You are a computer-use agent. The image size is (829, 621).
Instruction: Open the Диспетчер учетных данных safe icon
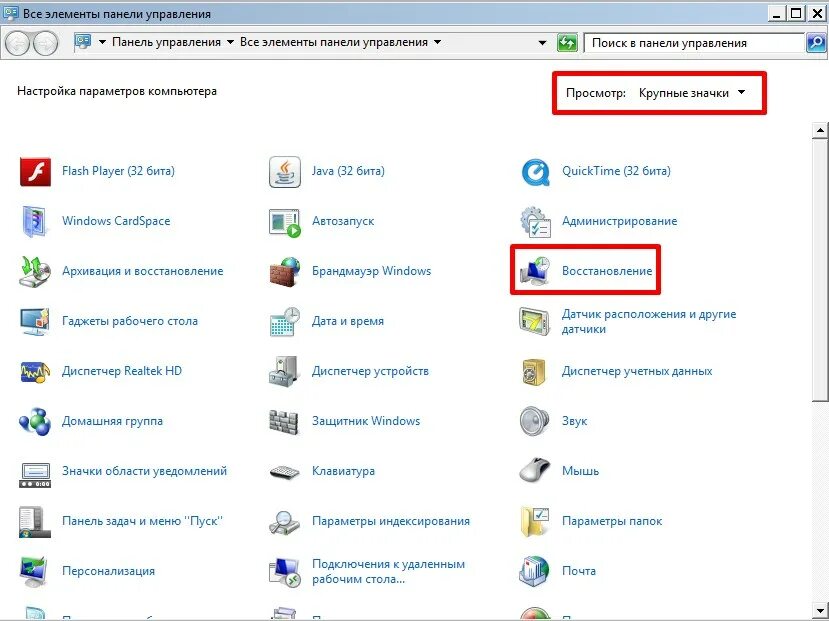[534, 371]
